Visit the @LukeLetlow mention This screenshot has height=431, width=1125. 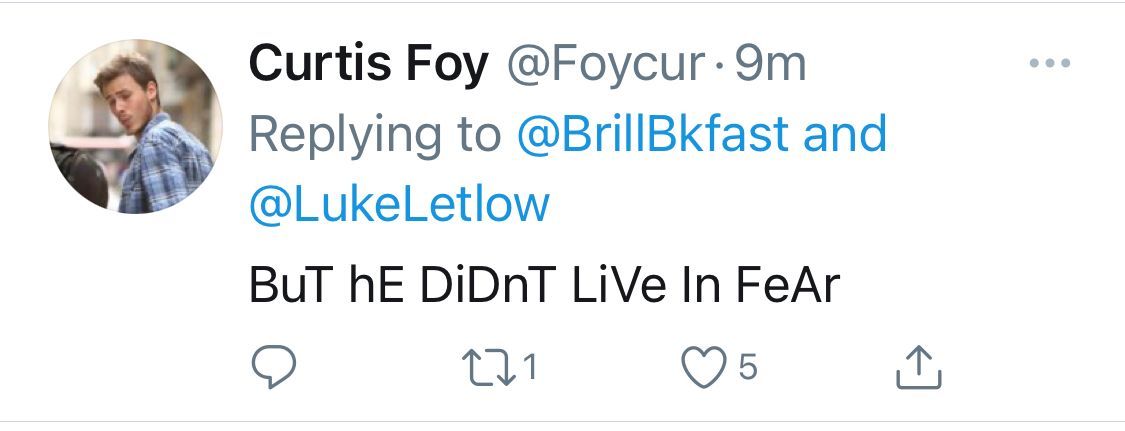[x=399, y=203]
